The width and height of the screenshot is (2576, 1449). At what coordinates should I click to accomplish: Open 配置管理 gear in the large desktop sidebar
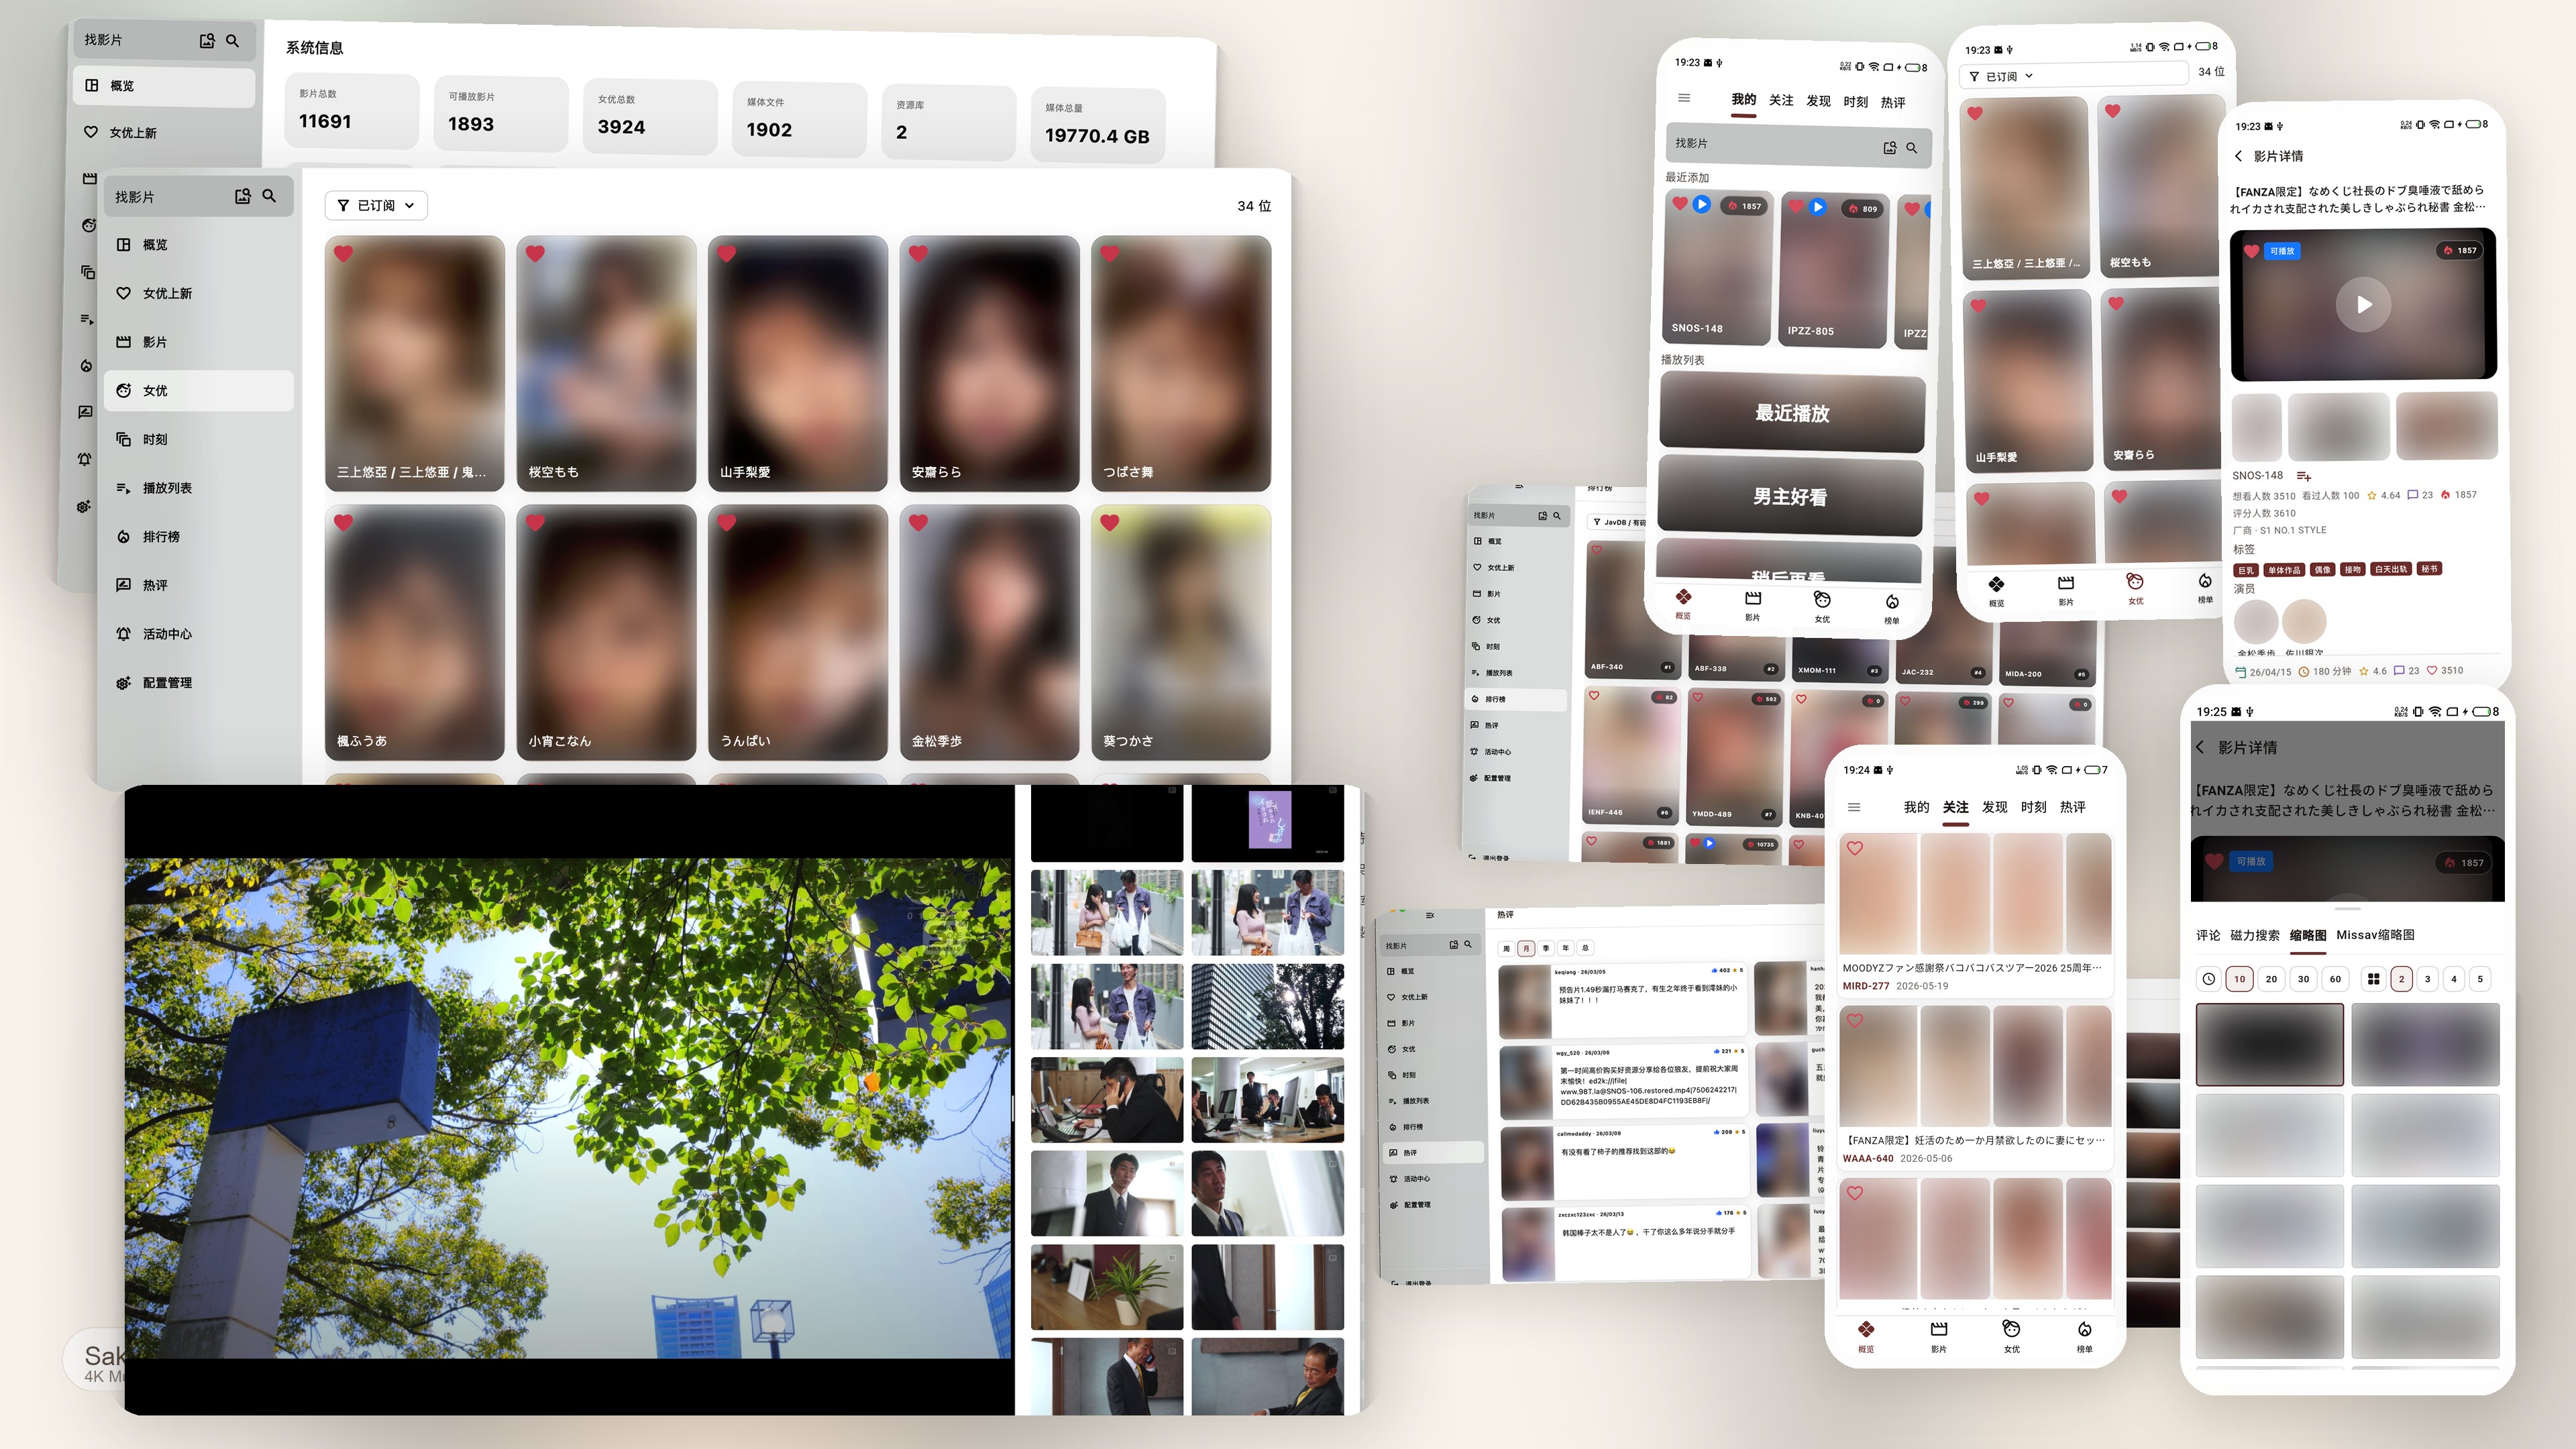[123, 683]
